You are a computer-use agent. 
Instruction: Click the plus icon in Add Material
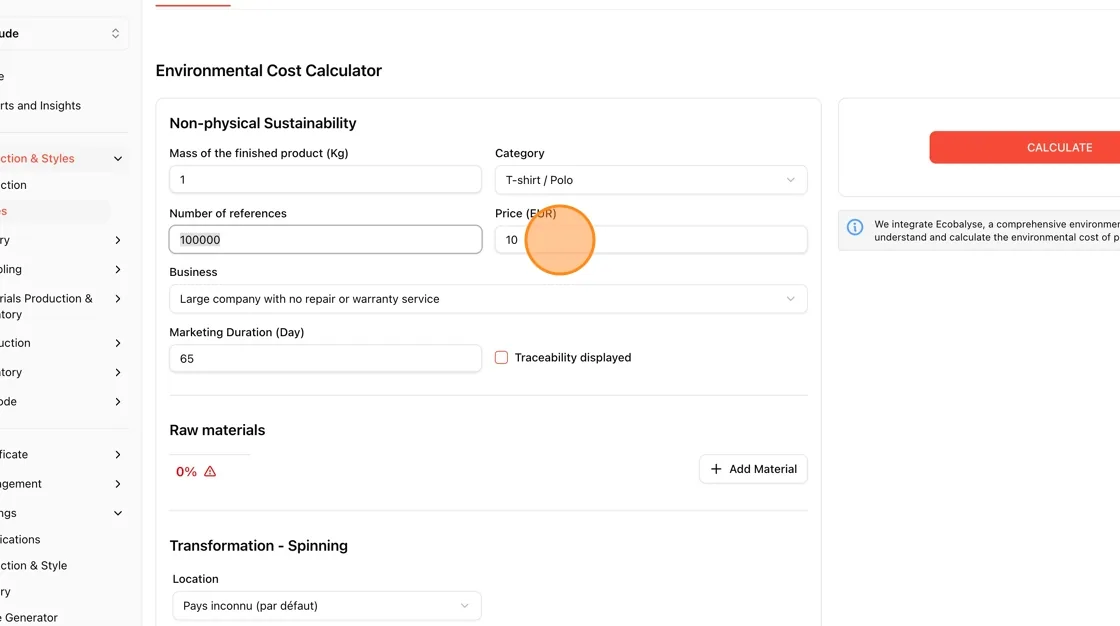[x=716, y=469]
